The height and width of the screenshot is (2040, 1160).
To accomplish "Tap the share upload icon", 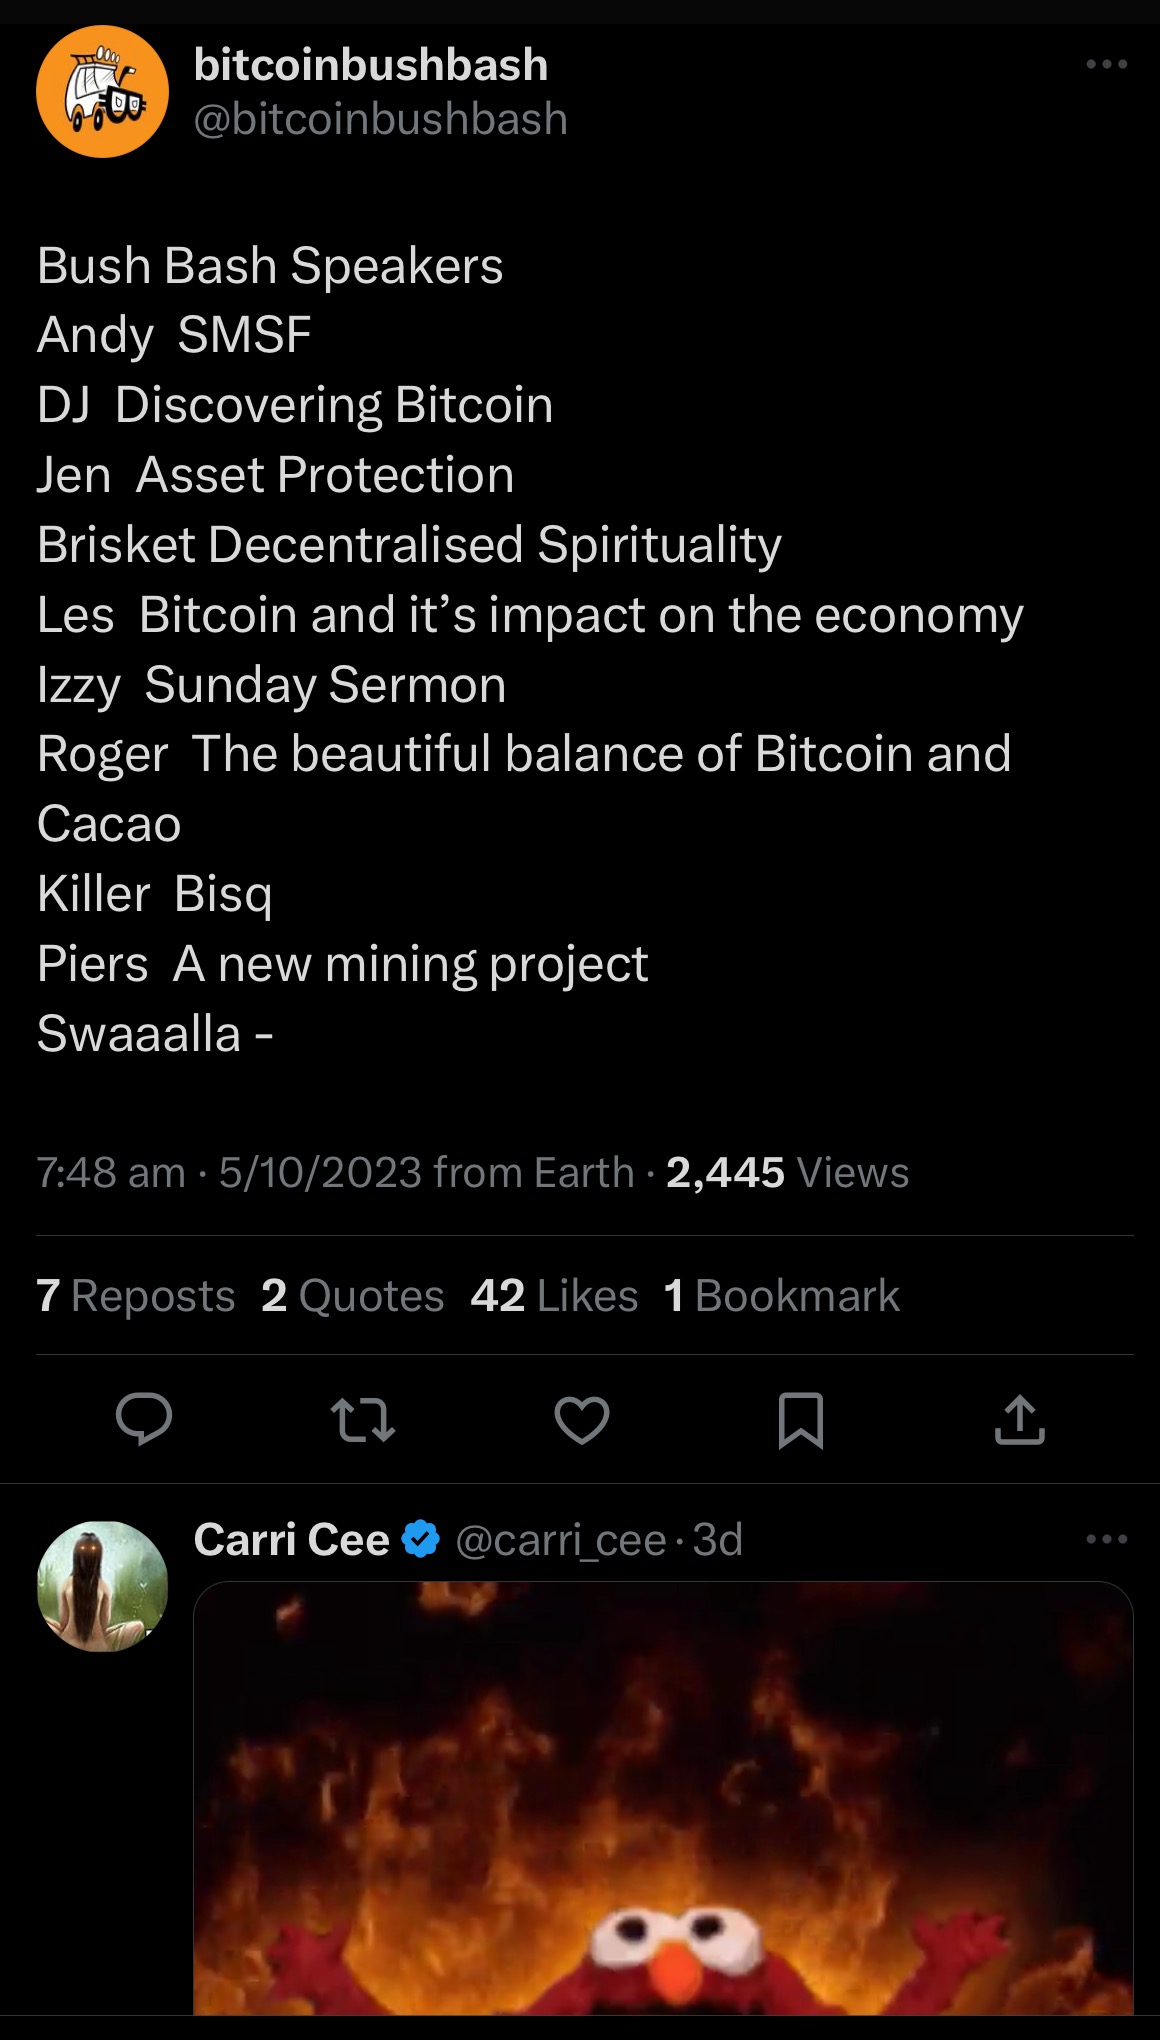I will (x=1019, y=1420).
